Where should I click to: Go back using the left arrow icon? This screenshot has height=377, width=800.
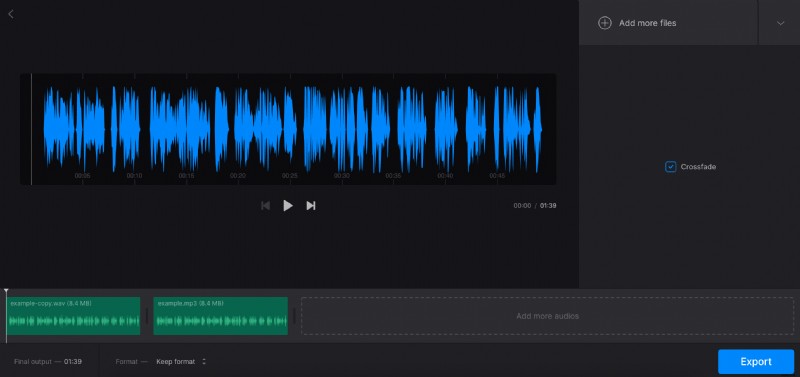(11, 14)
